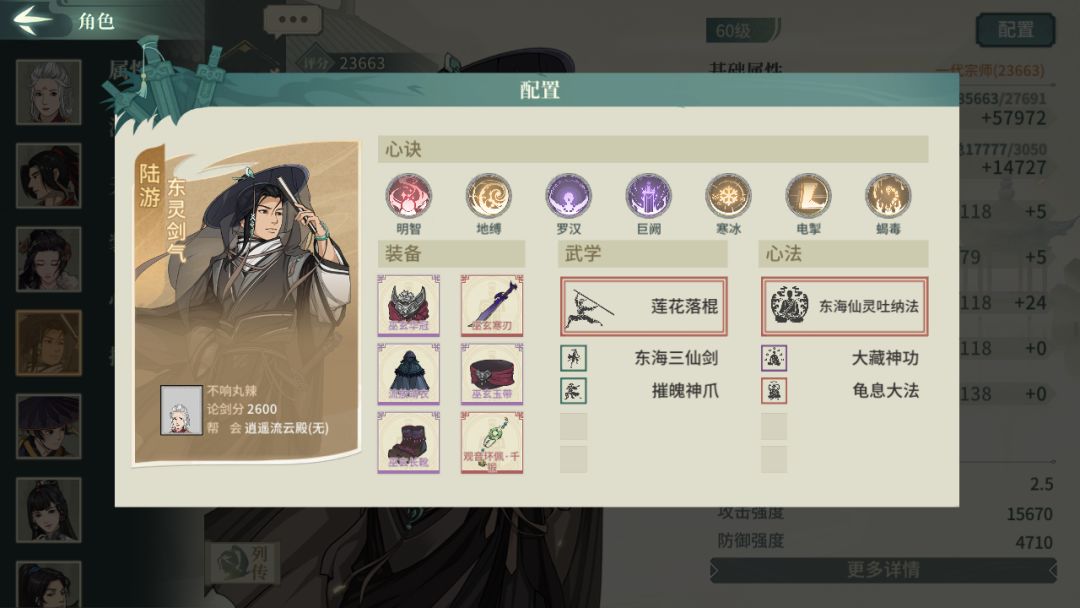This screenshot has width=1080, height=608.
Task: Open the 罗汉 heart-art icon
Action: [x=568, y=196]
